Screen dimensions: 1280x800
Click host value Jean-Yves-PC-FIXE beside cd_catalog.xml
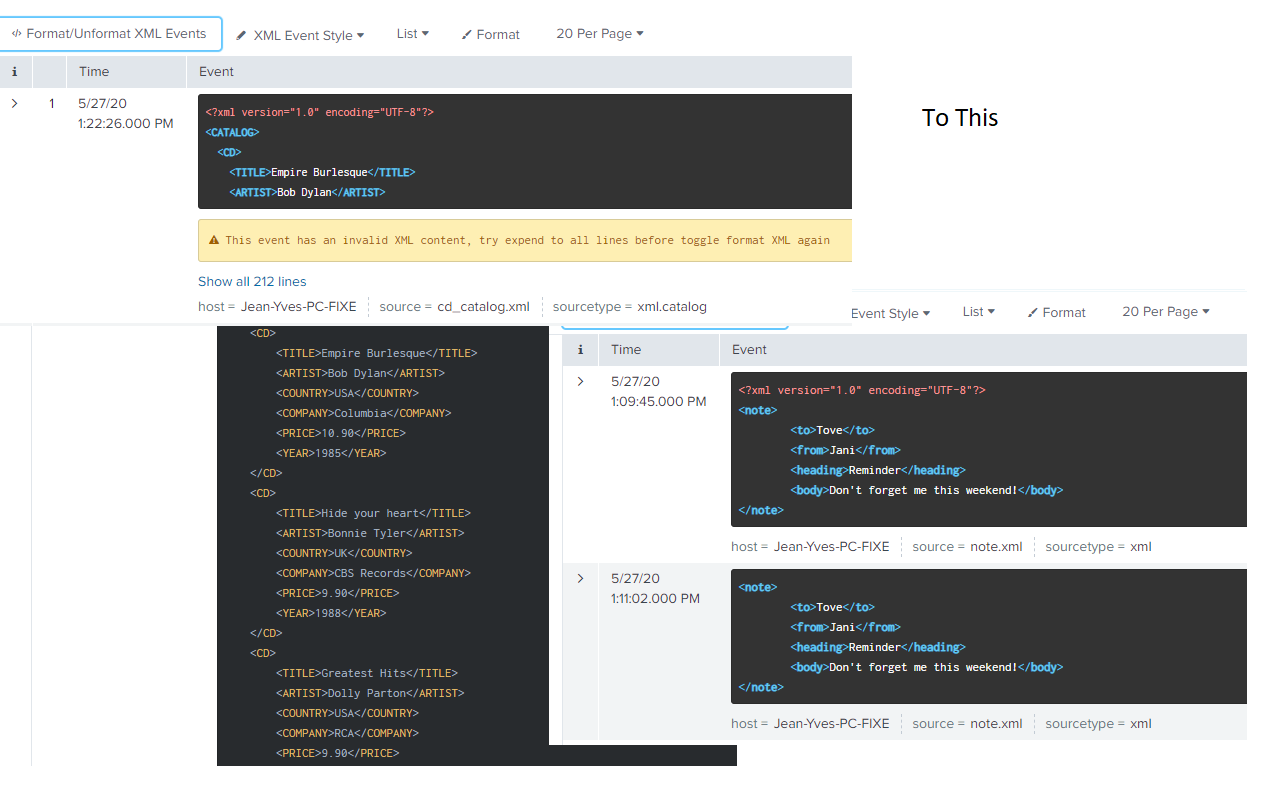tap(298, 307)
